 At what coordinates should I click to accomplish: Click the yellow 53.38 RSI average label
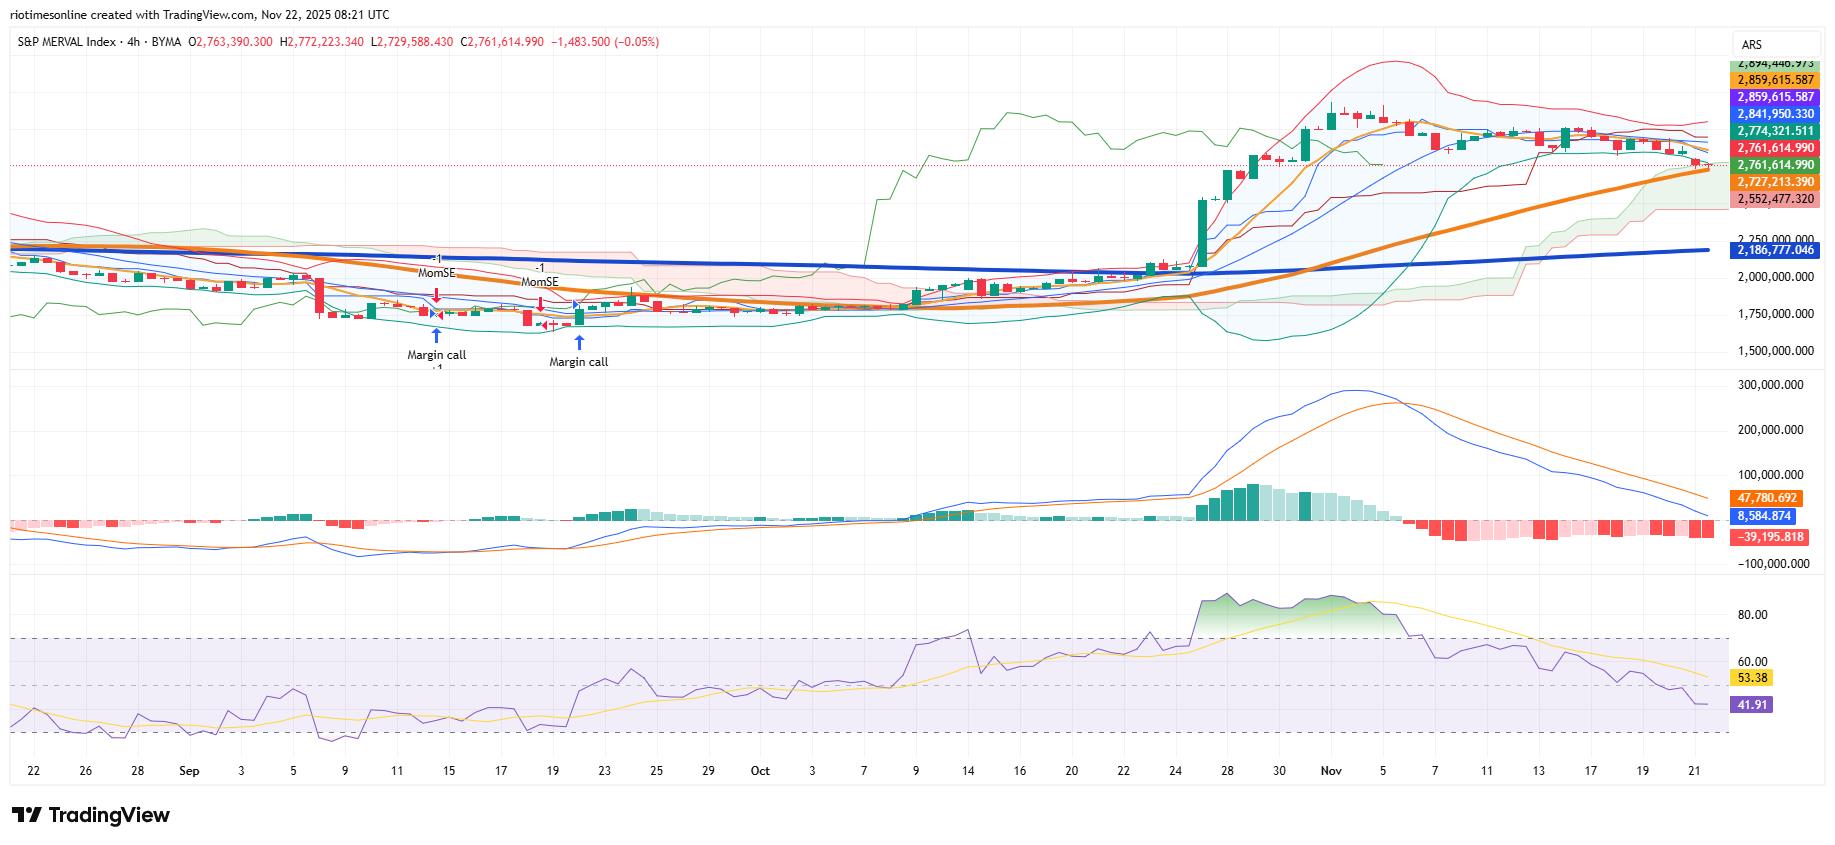[1748, 678]
